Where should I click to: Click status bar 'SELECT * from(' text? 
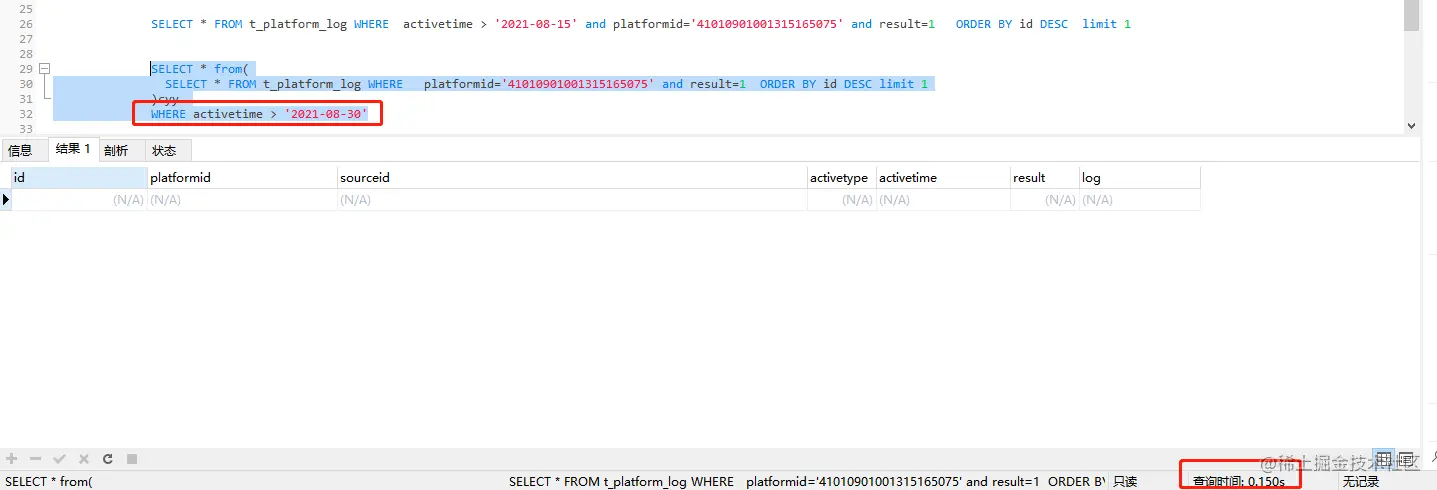click(x=49, y=482)
